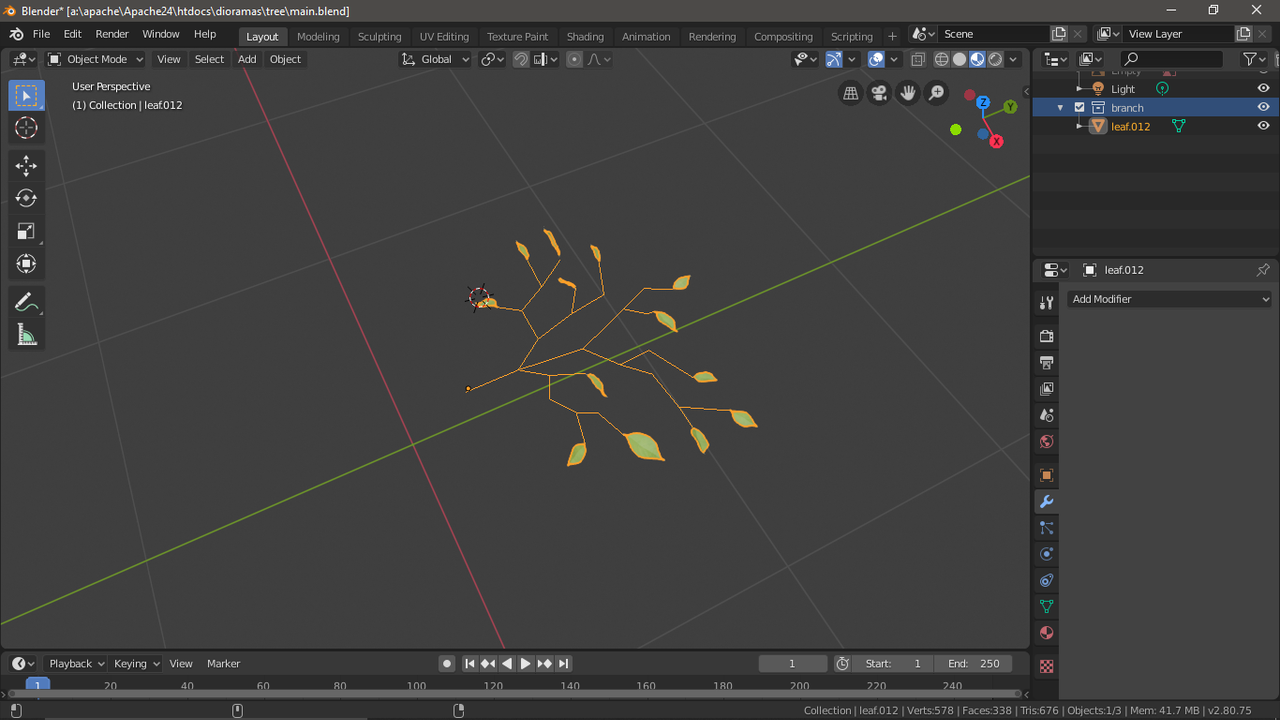Click the Jump to Endpoint playback button

pyautogui.click(x=563, y=663)
